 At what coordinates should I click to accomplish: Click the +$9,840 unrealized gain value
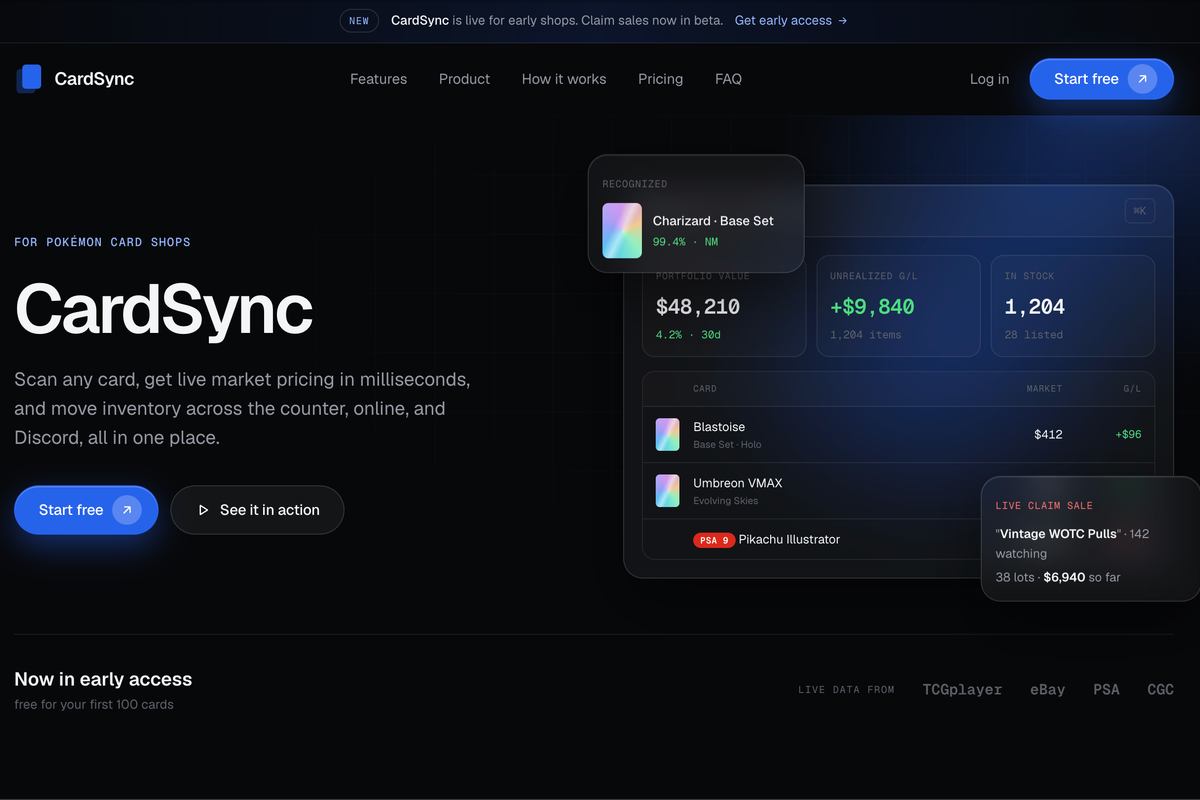pyautogui.click(x=872, y=306)
